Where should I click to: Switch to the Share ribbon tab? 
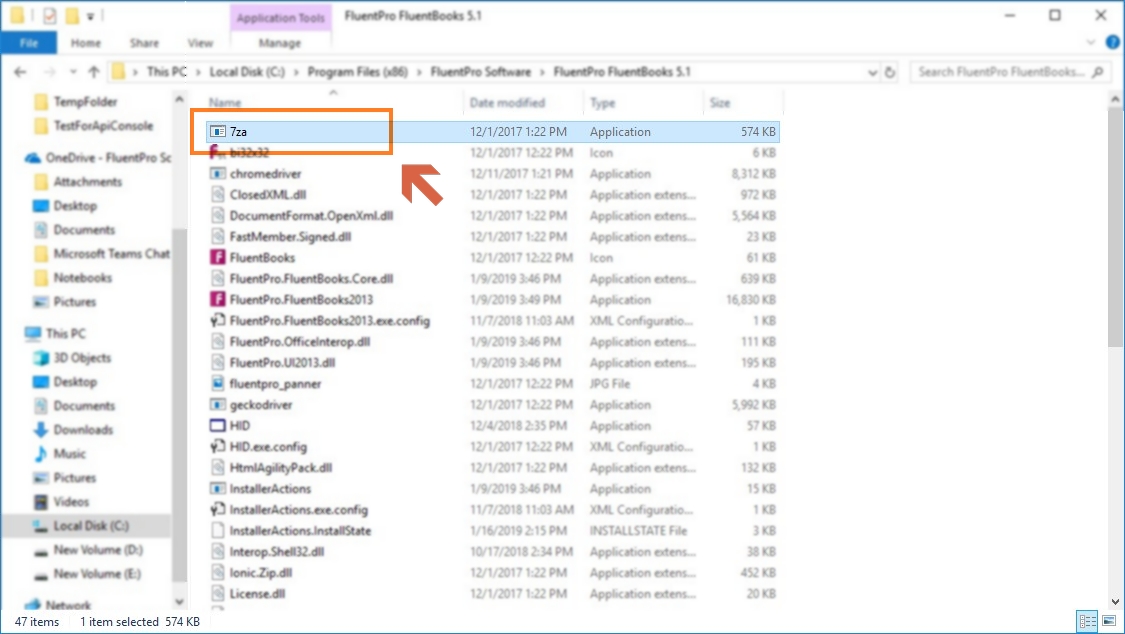[x=144, y=43]
